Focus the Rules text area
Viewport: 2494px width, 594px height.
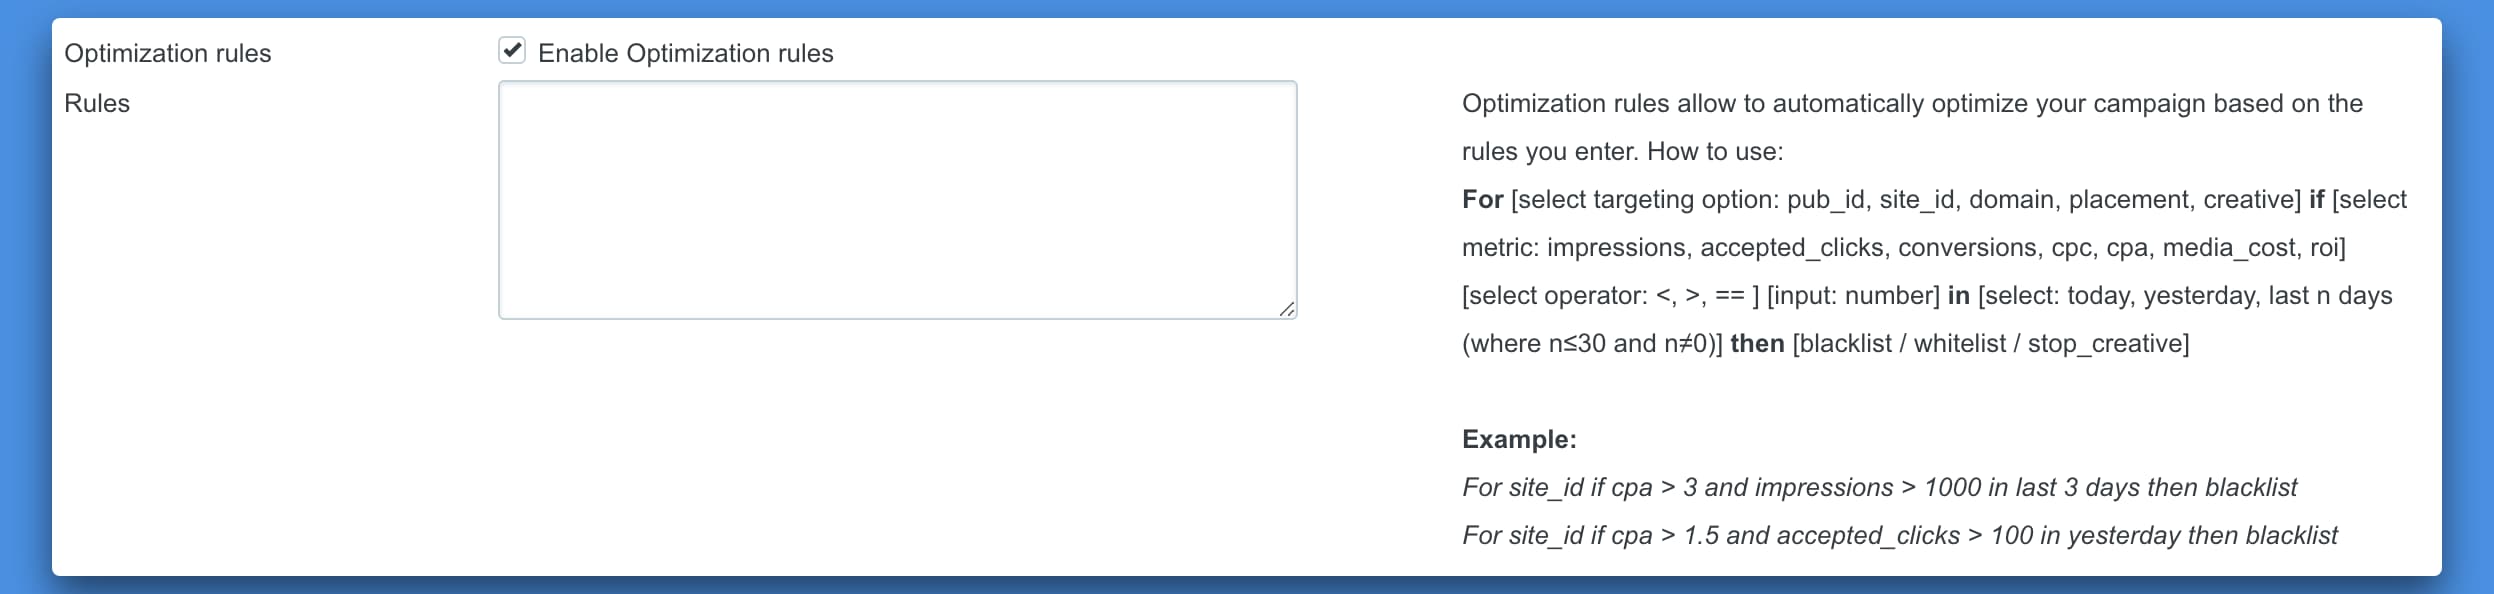(x=897, y=200)
